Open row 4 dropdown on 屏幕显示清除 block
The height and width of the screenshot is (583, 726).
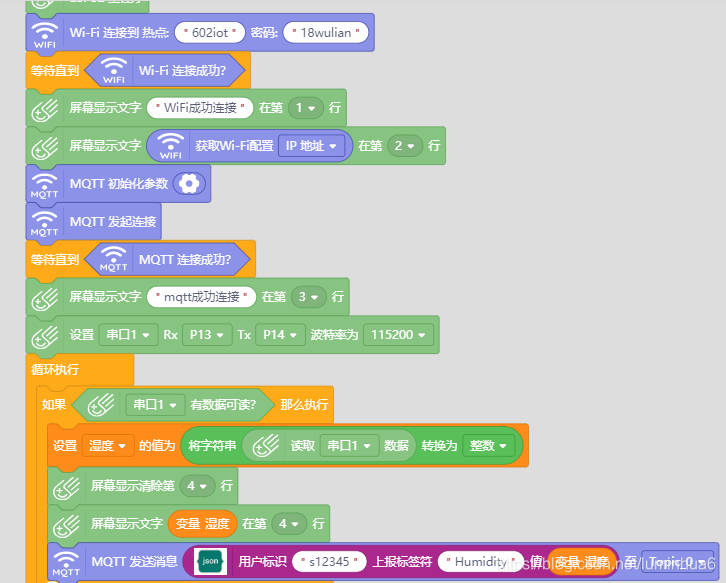(197, 486)
